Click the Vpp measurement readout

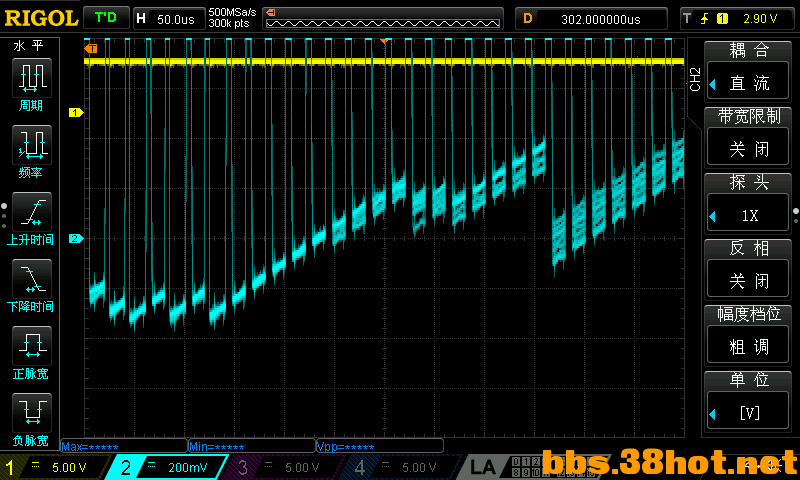pyautogui.click(x=380, y=446)
